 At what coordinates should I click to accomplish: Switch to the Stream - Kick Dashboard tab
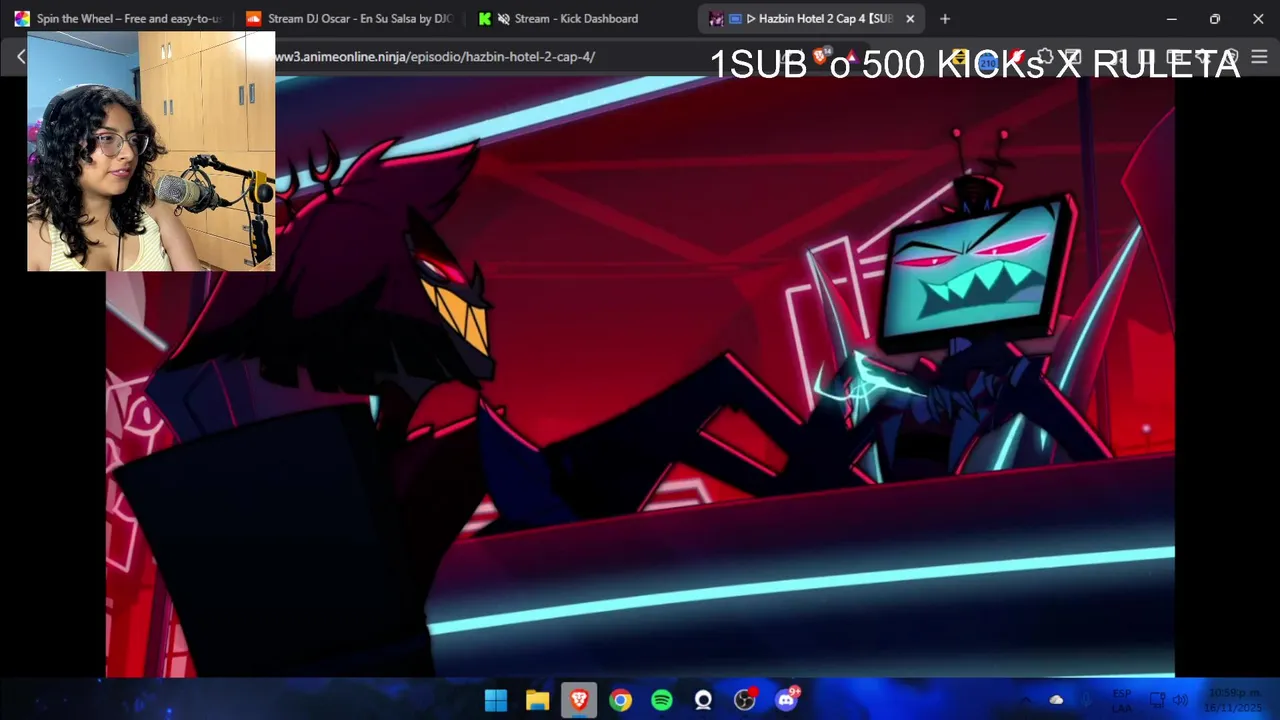(x=580, y=18)
